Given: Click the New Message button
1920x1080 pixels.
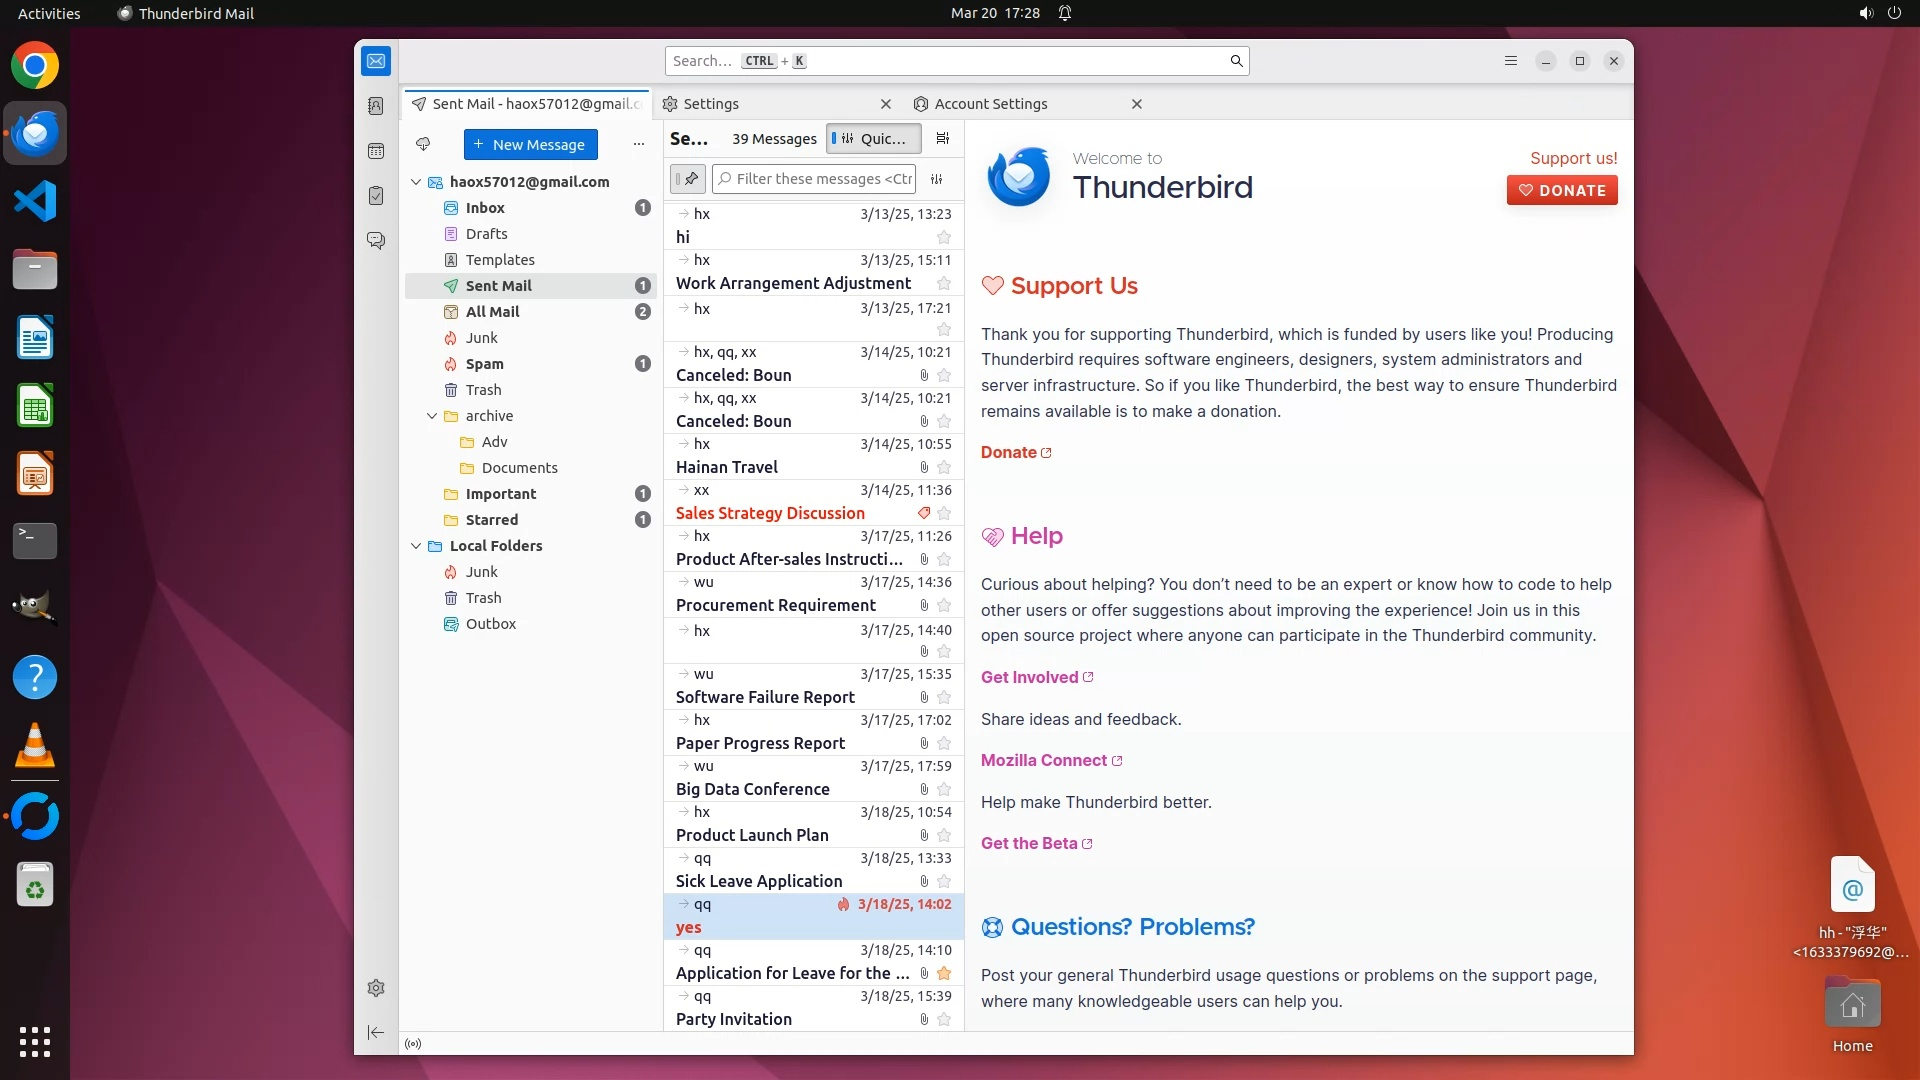Looking at the screenshot, I should [530, 145].
